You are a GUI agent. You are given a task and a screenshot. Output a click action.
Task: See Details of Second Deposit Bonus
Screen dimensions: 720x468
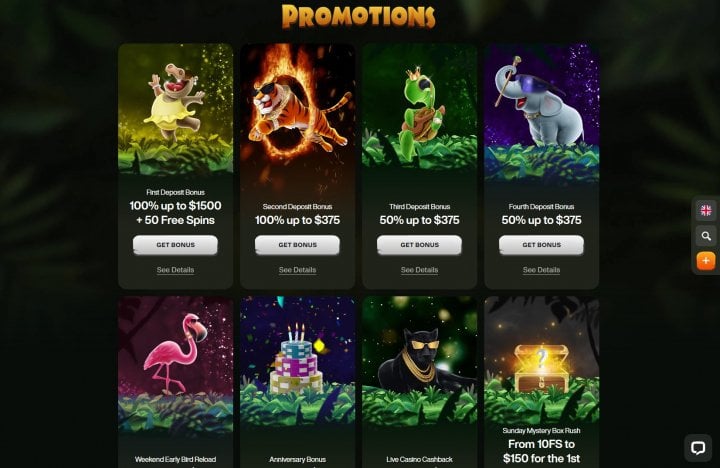pos(298,270)
